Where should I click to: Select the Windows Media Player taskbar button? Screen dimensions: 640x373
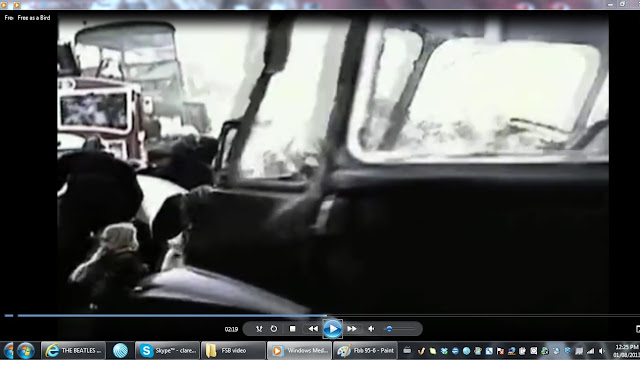(299, 351)
